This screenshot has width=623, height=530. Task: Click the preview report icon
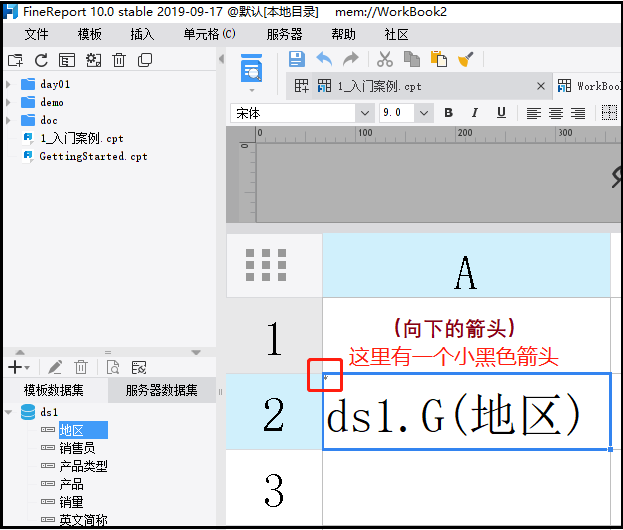(x=252, y=68)
